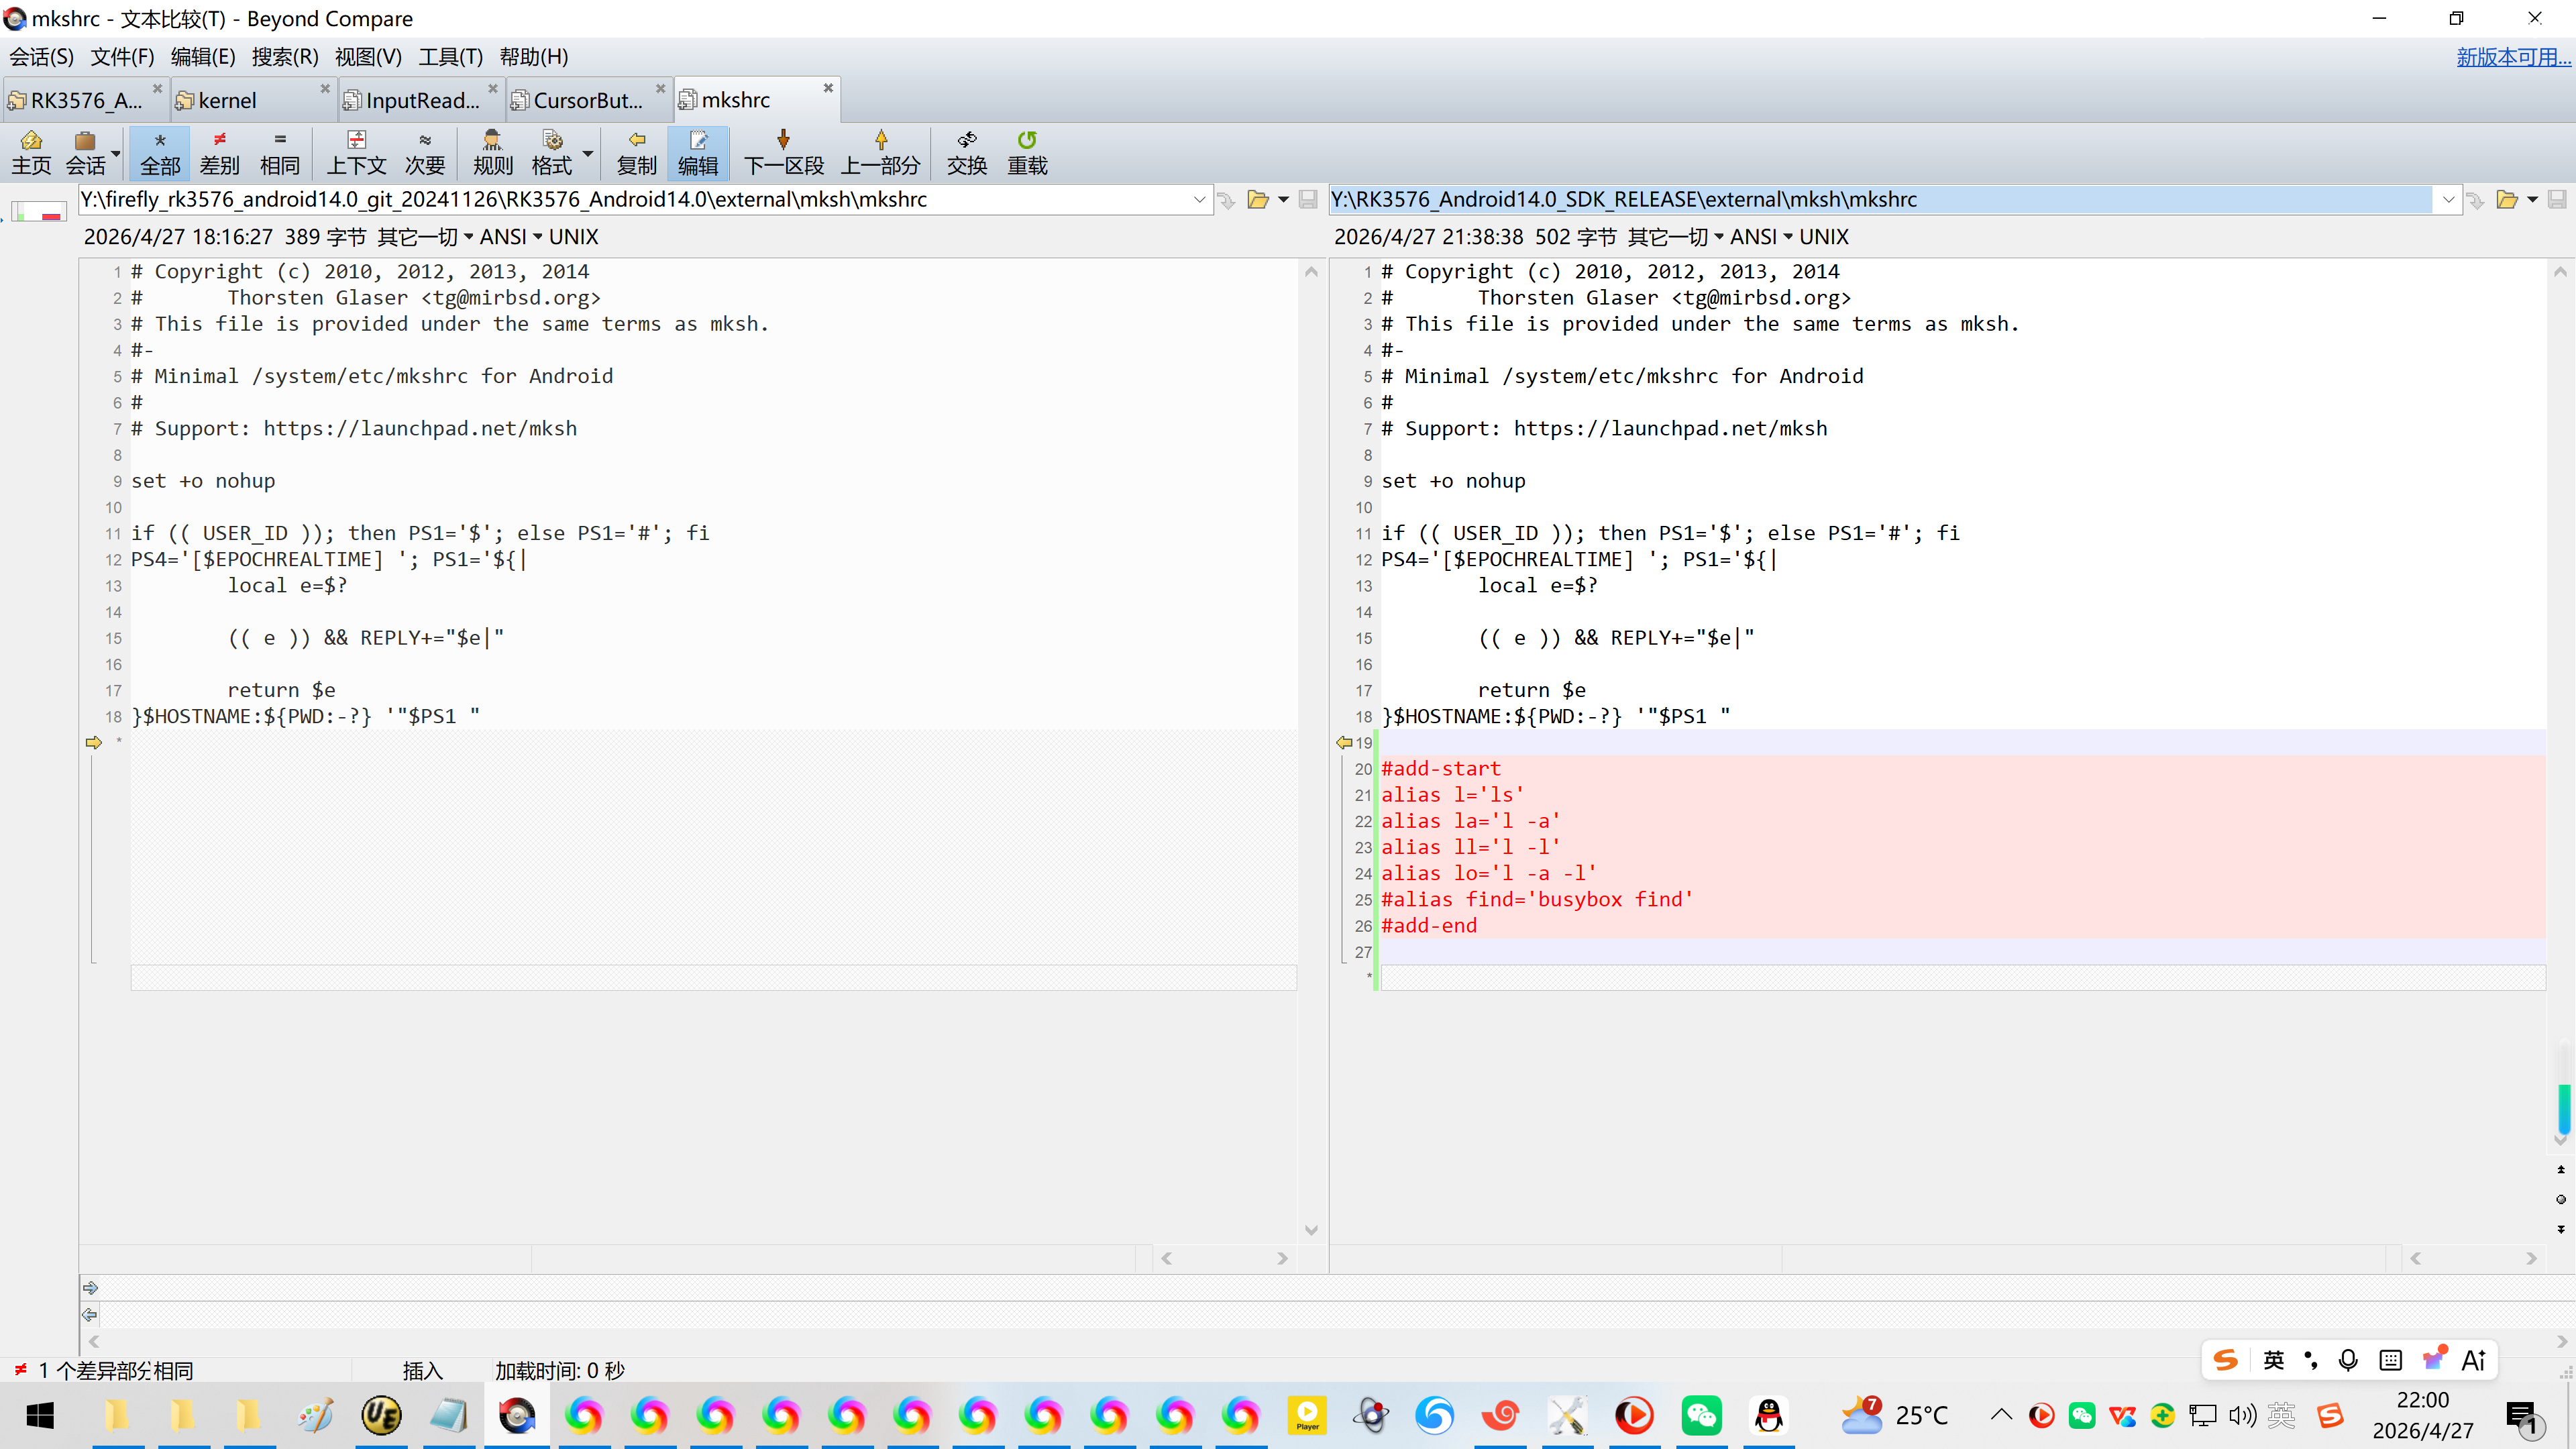Image resolution: width=2576 pixels, height=1449 pixels.
Task: Toggle Edit mode (编辑) button
Action: click(697, 152)
